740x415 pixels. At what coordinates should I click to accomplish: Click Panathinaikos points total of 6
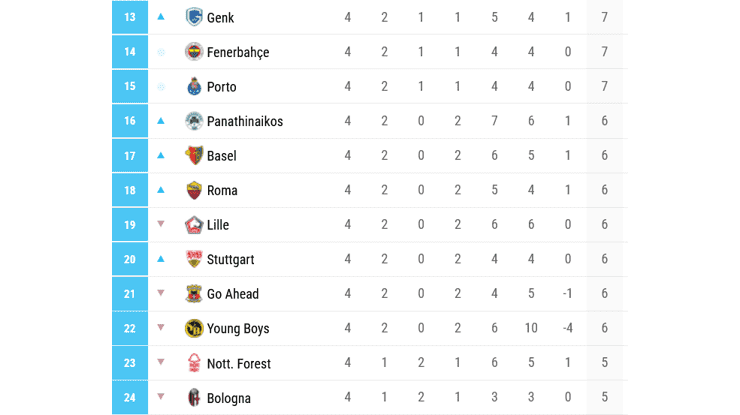click(605, 121)
